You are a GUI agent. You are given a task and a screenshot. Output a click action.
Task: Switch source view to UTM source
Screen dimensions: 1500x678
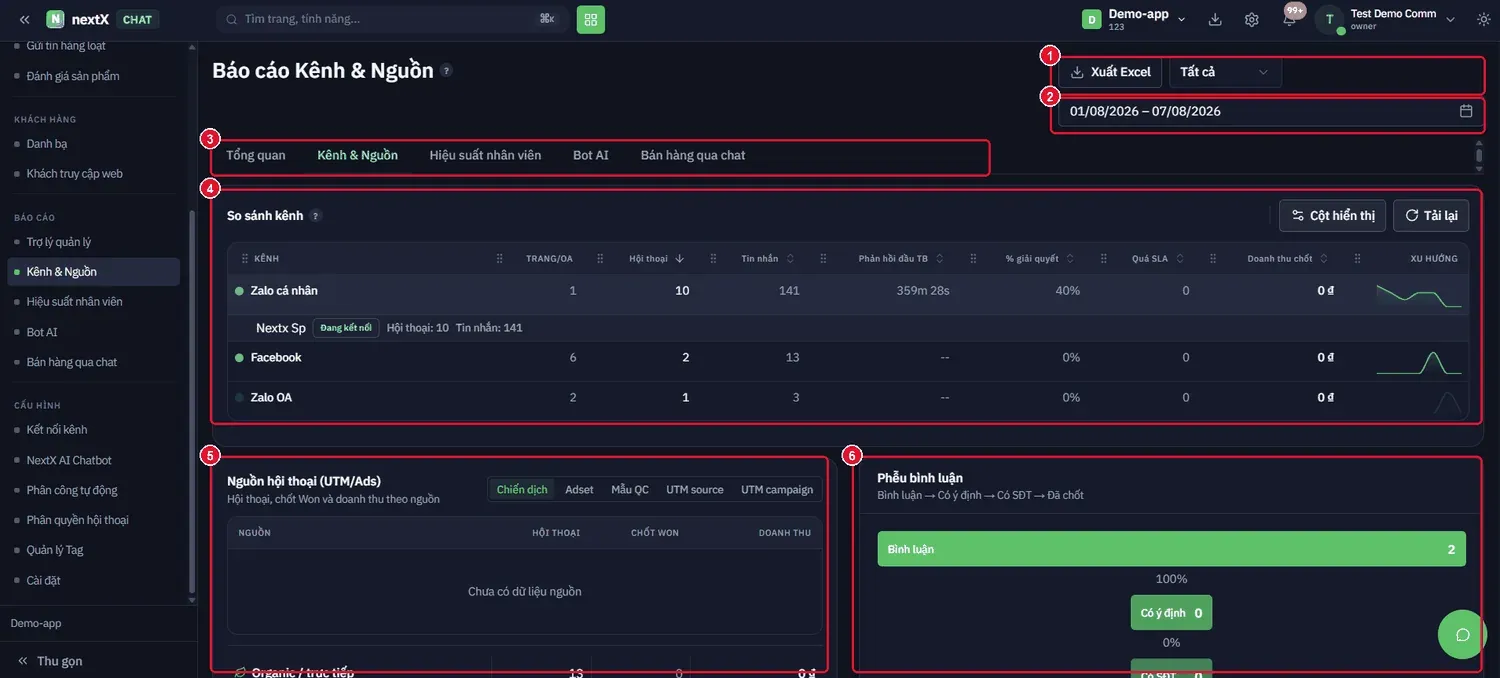[695, 489]
